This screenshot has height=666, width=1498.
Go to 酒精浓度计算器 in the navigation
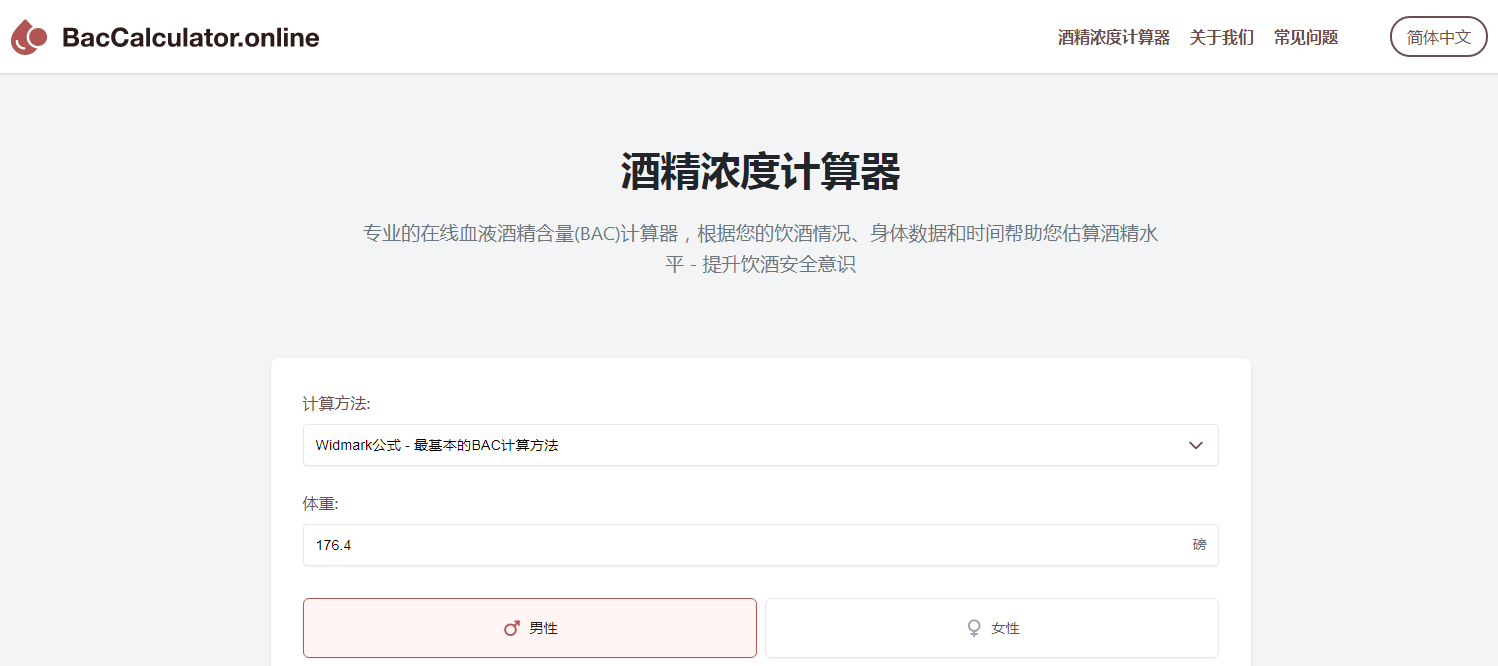[1113, 37]
